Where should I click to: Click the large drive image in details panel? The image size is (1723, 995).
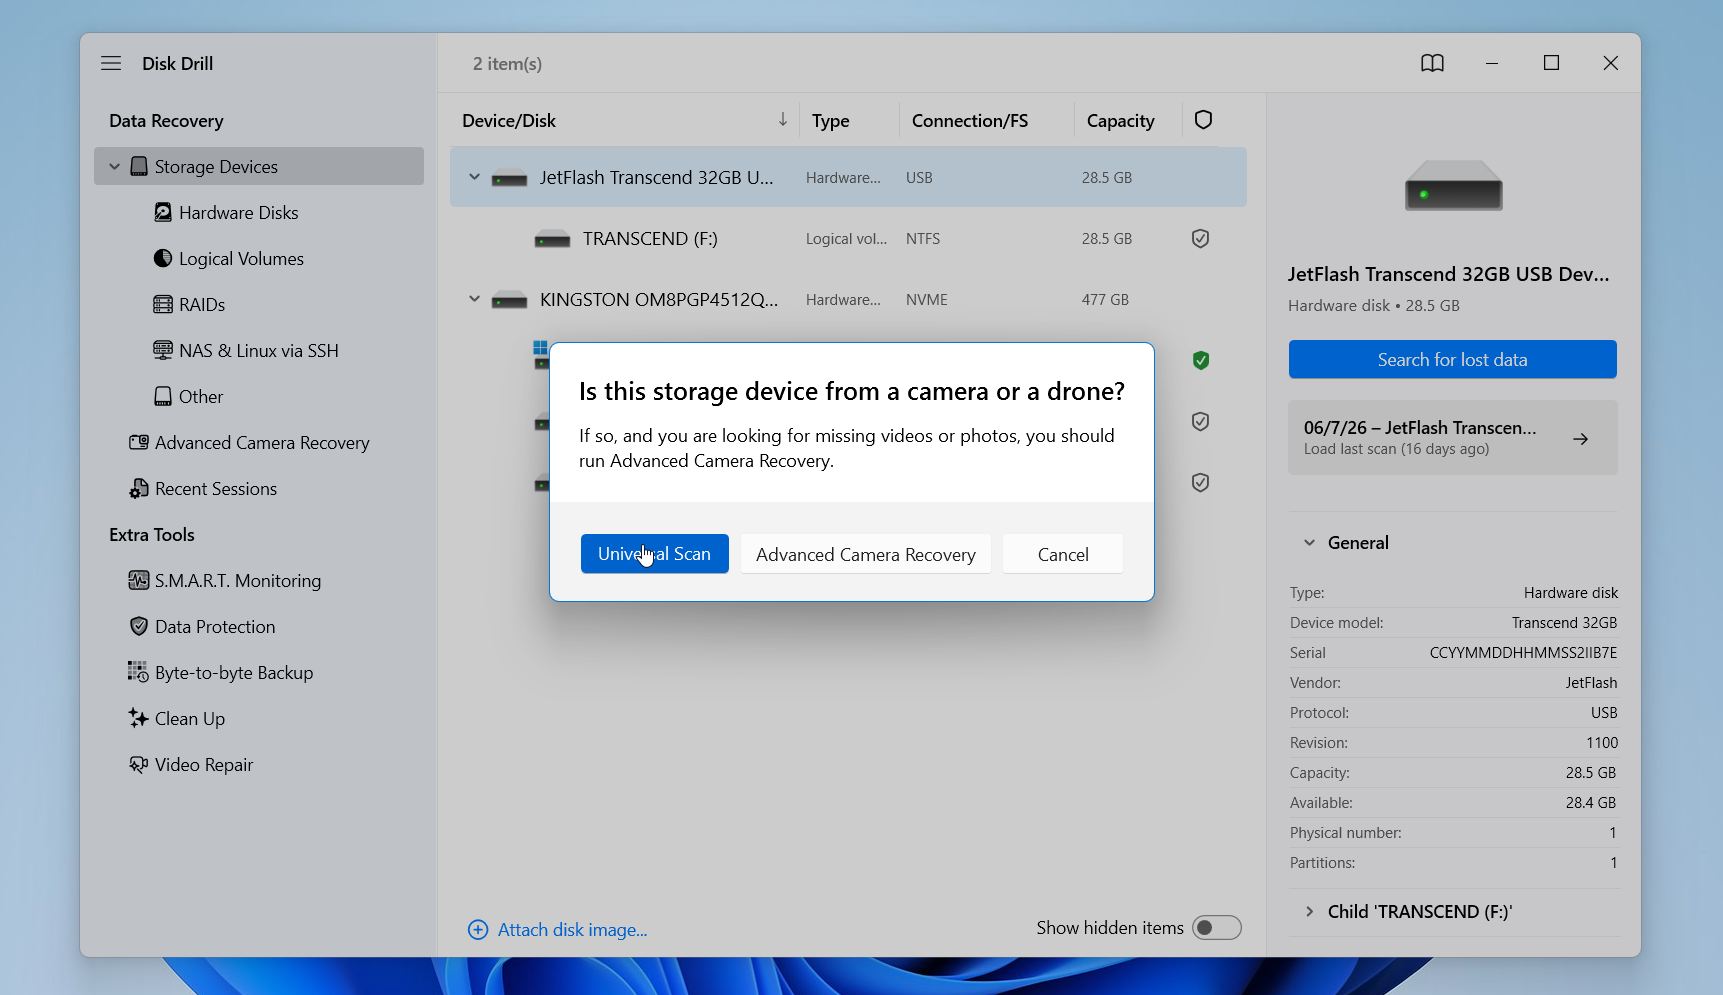tap(1453, 185)
